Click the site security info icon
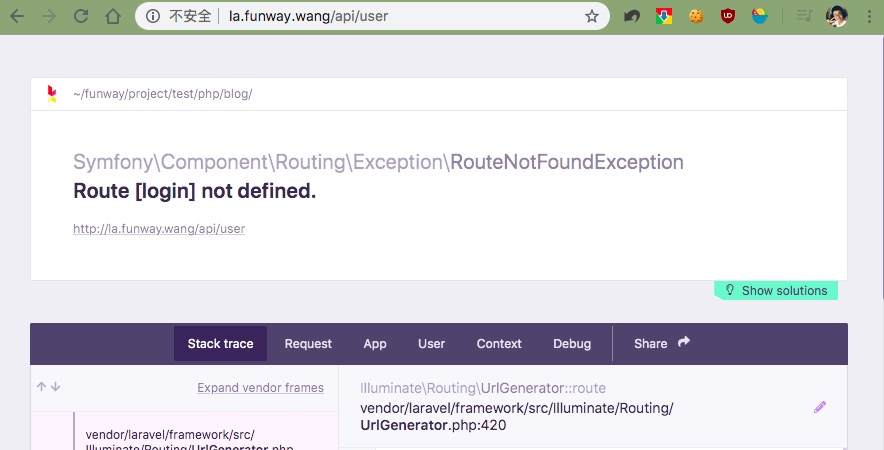The image size is (884, 450). pyautogui.click(x=153, y=16)
